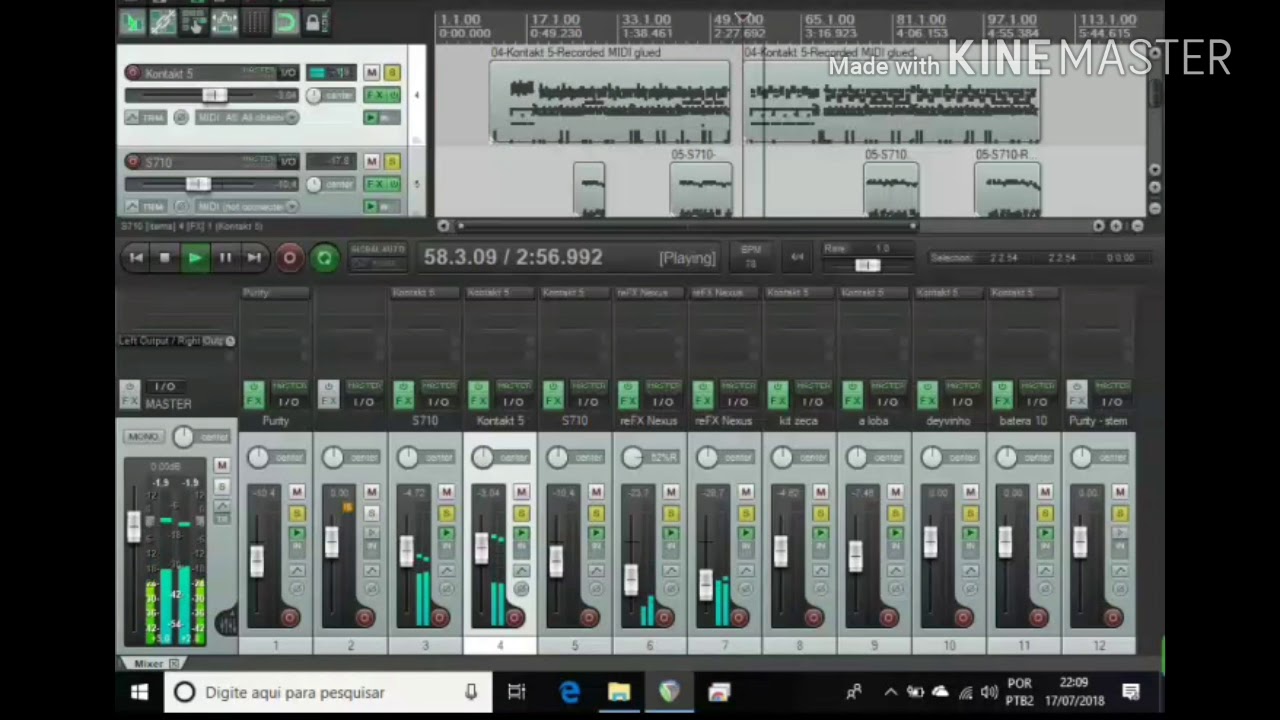Click the master volume fader
The width and height of the screenshot is (1280, 720).
pos(134,527)
